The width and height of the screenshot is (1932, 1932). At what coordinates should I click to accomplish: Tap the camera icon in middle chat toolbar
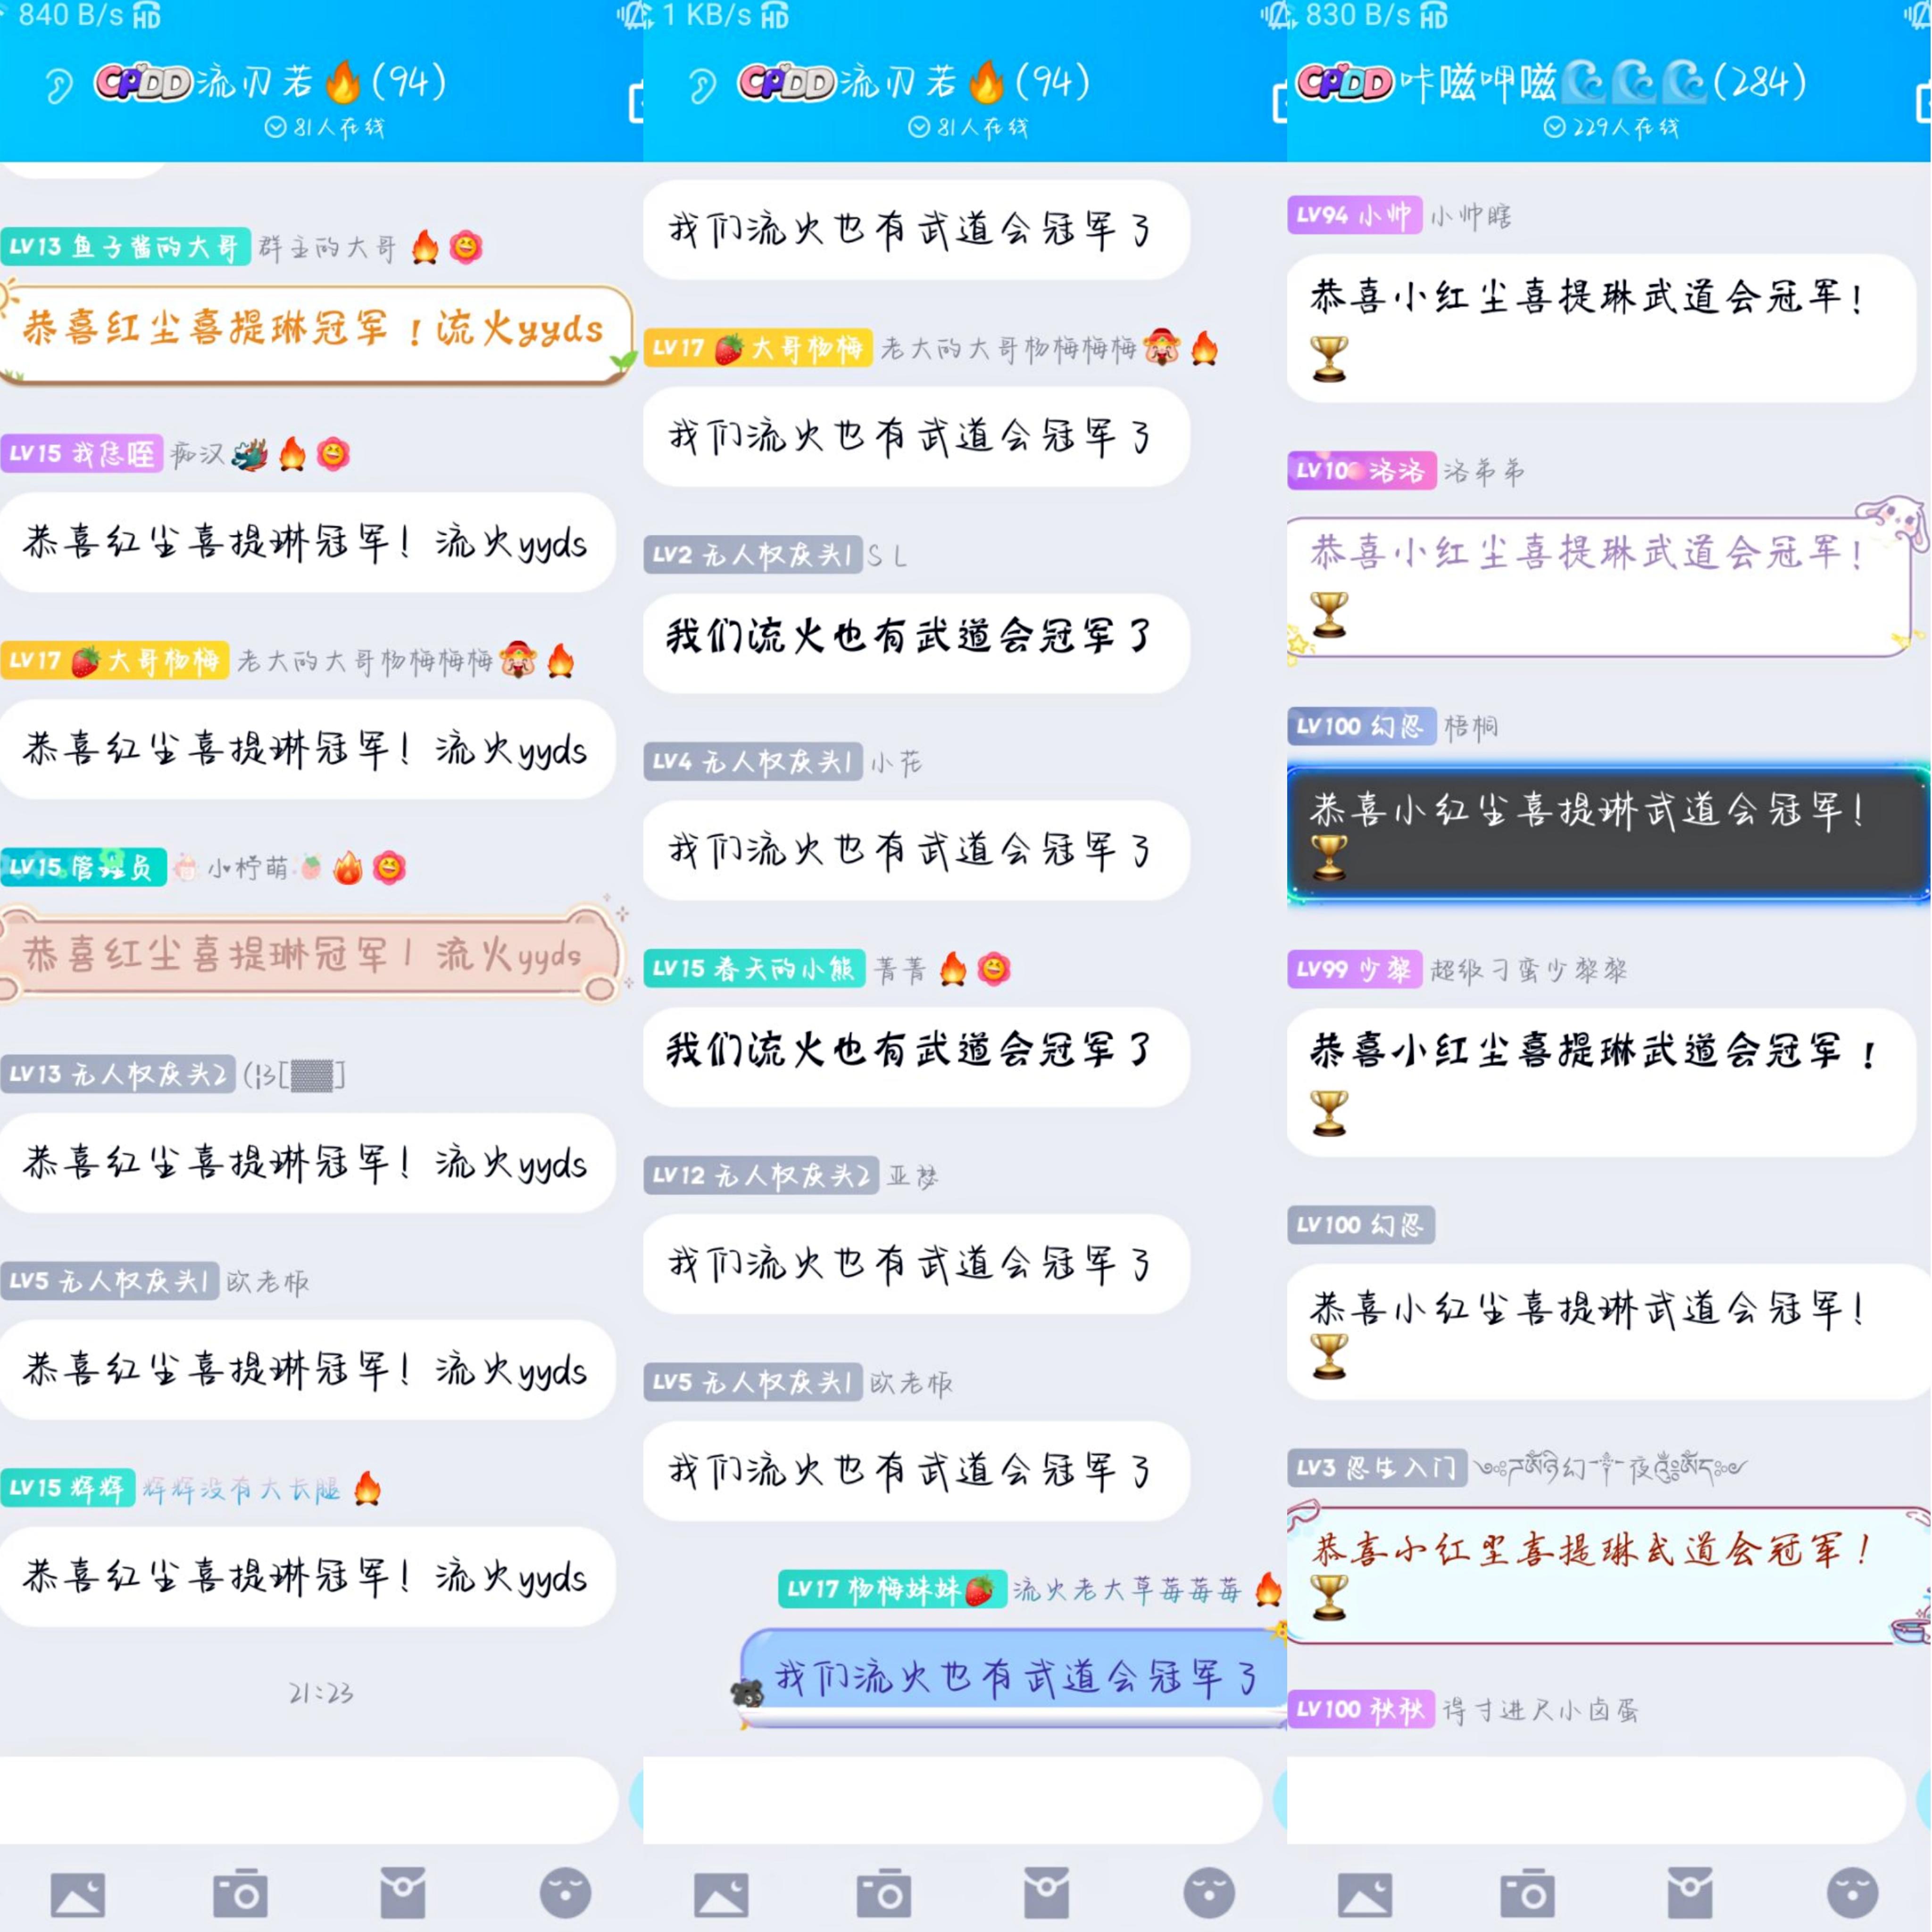click(884, 1893)
